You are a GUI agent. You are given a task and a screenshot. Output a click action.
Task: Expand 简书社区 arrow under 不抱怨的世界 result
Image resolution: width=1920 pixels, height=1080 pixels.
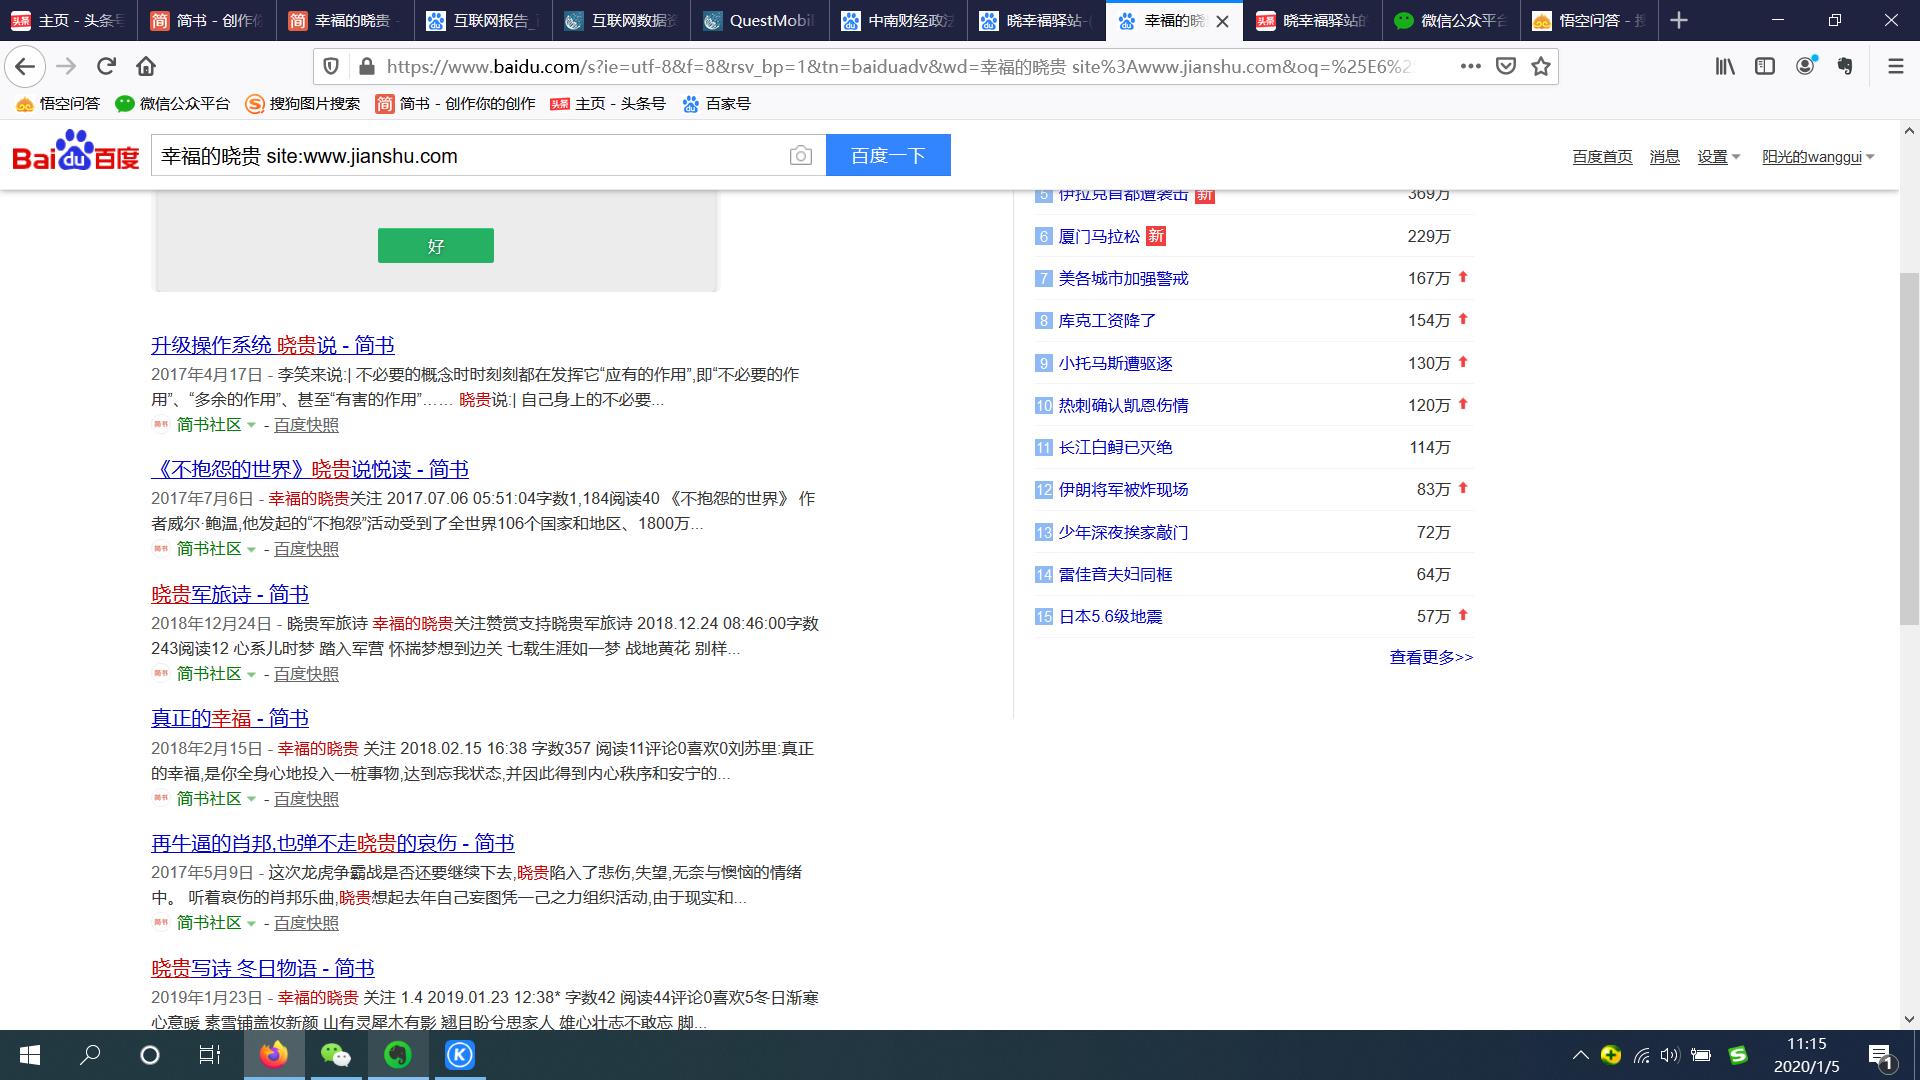251,550
